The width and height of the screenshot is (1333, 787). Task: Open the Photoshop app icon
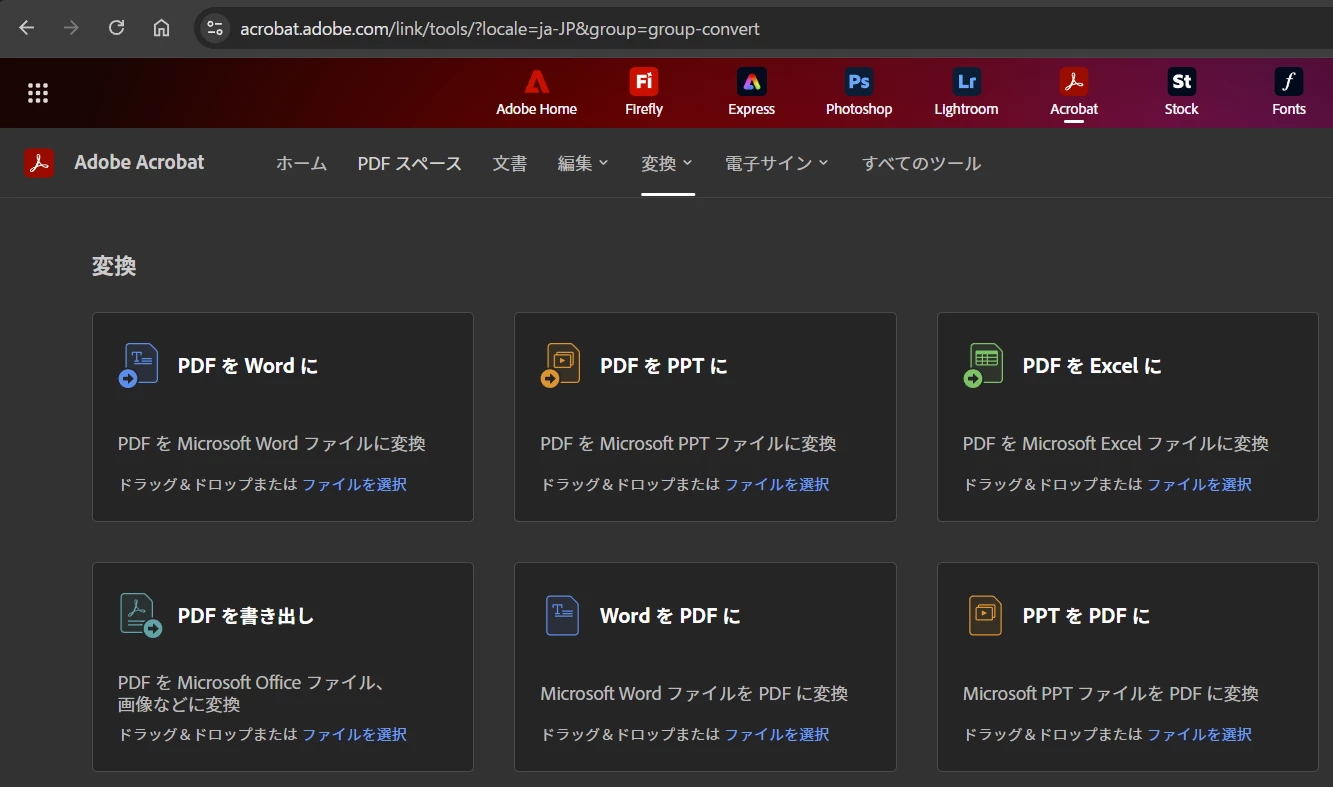tap(859, 82)
